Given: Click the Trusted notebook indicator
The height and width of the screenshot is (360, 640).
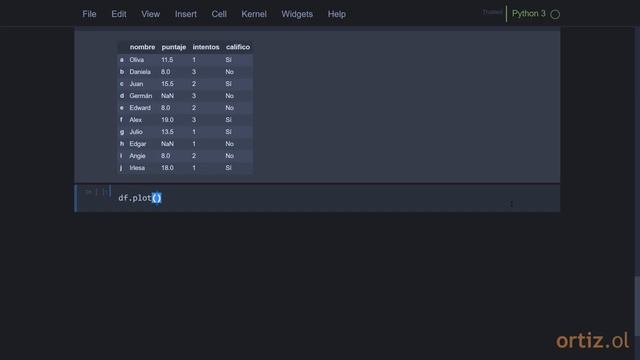Looking at the screenshot, I should pyautogui.click(x=492, y=12).
